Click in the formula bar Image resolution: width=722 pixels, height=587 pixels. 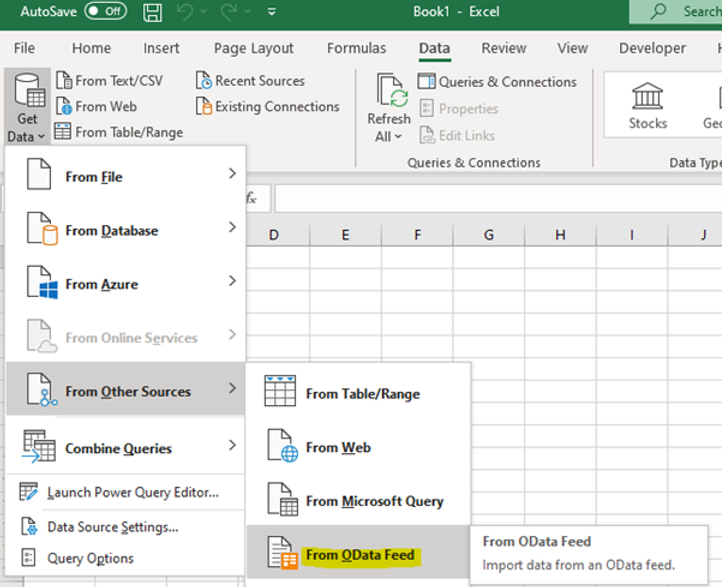498,198
